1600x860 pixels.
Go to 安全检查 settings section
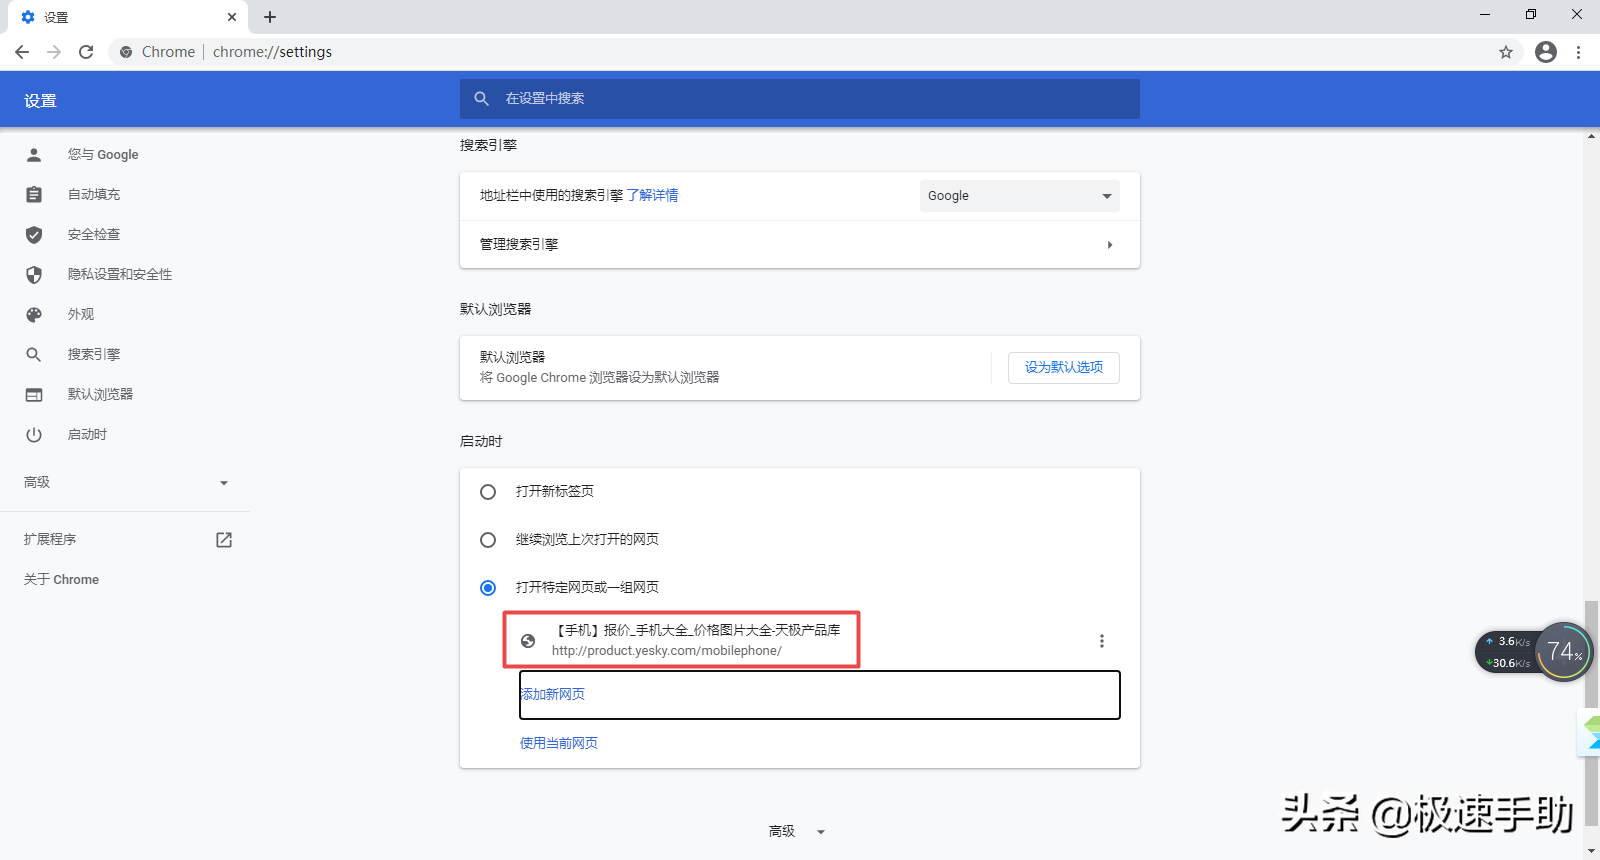[94, 234]
